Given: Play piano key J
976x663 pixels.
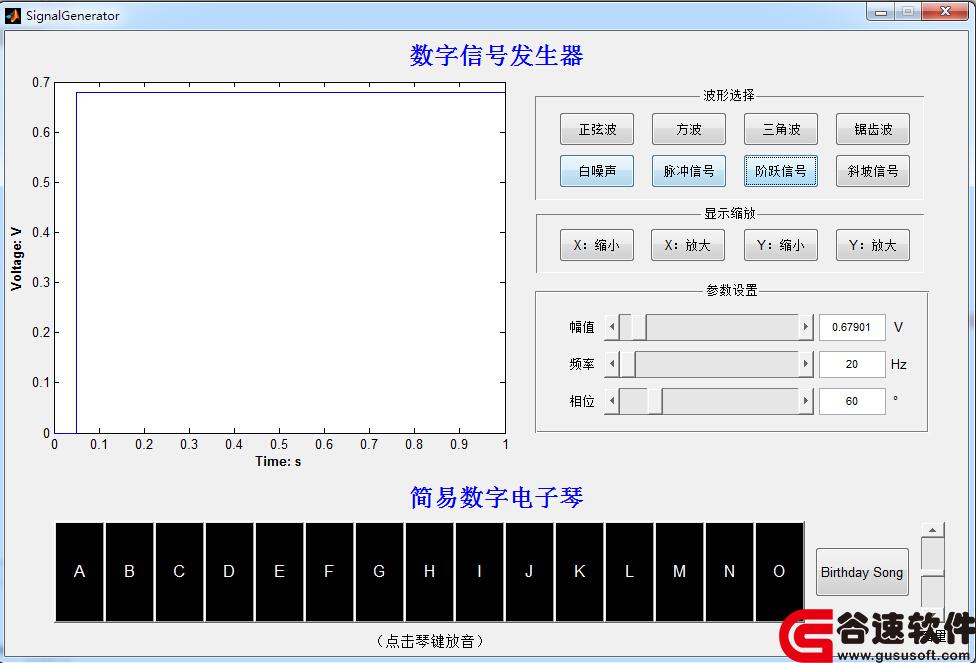Looking at the screenshot, I should click(529, 571).
